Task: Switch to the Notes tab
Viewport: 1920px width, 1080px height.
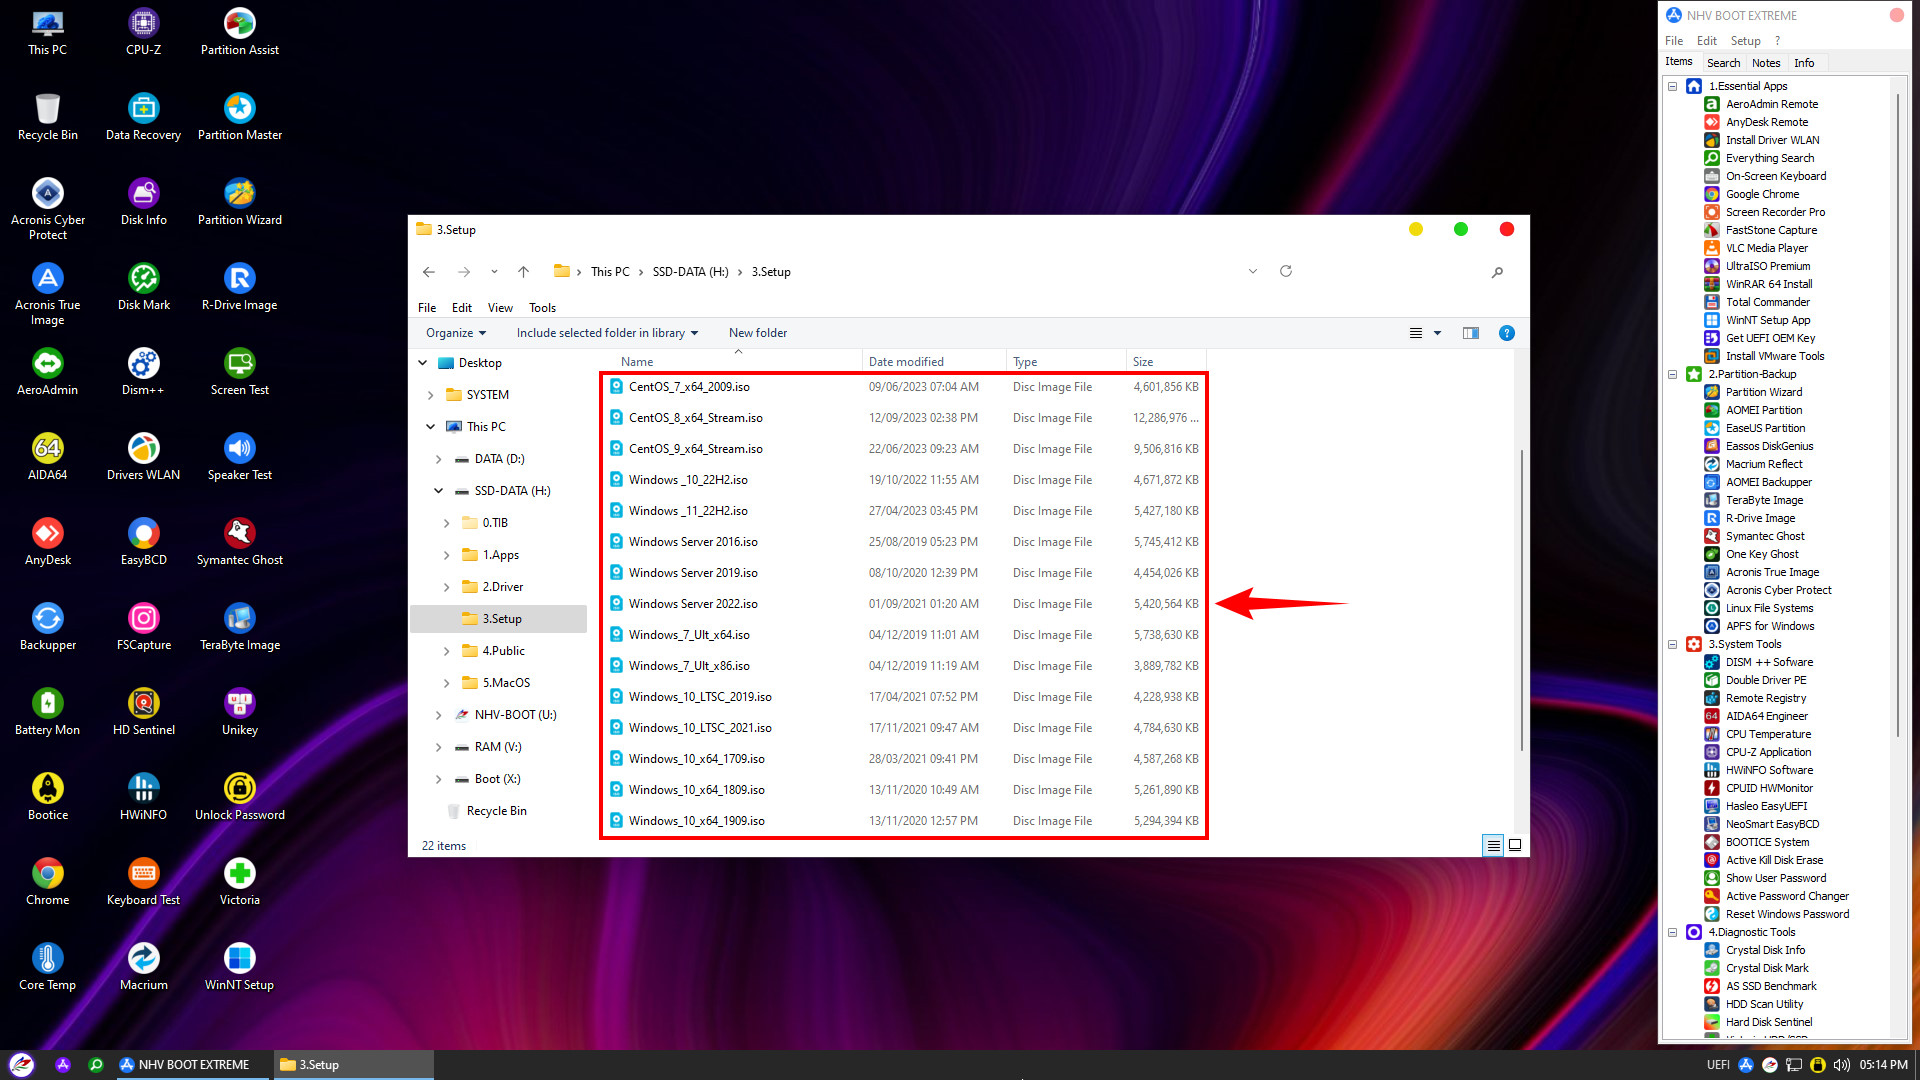Action: pos(1766,63)
